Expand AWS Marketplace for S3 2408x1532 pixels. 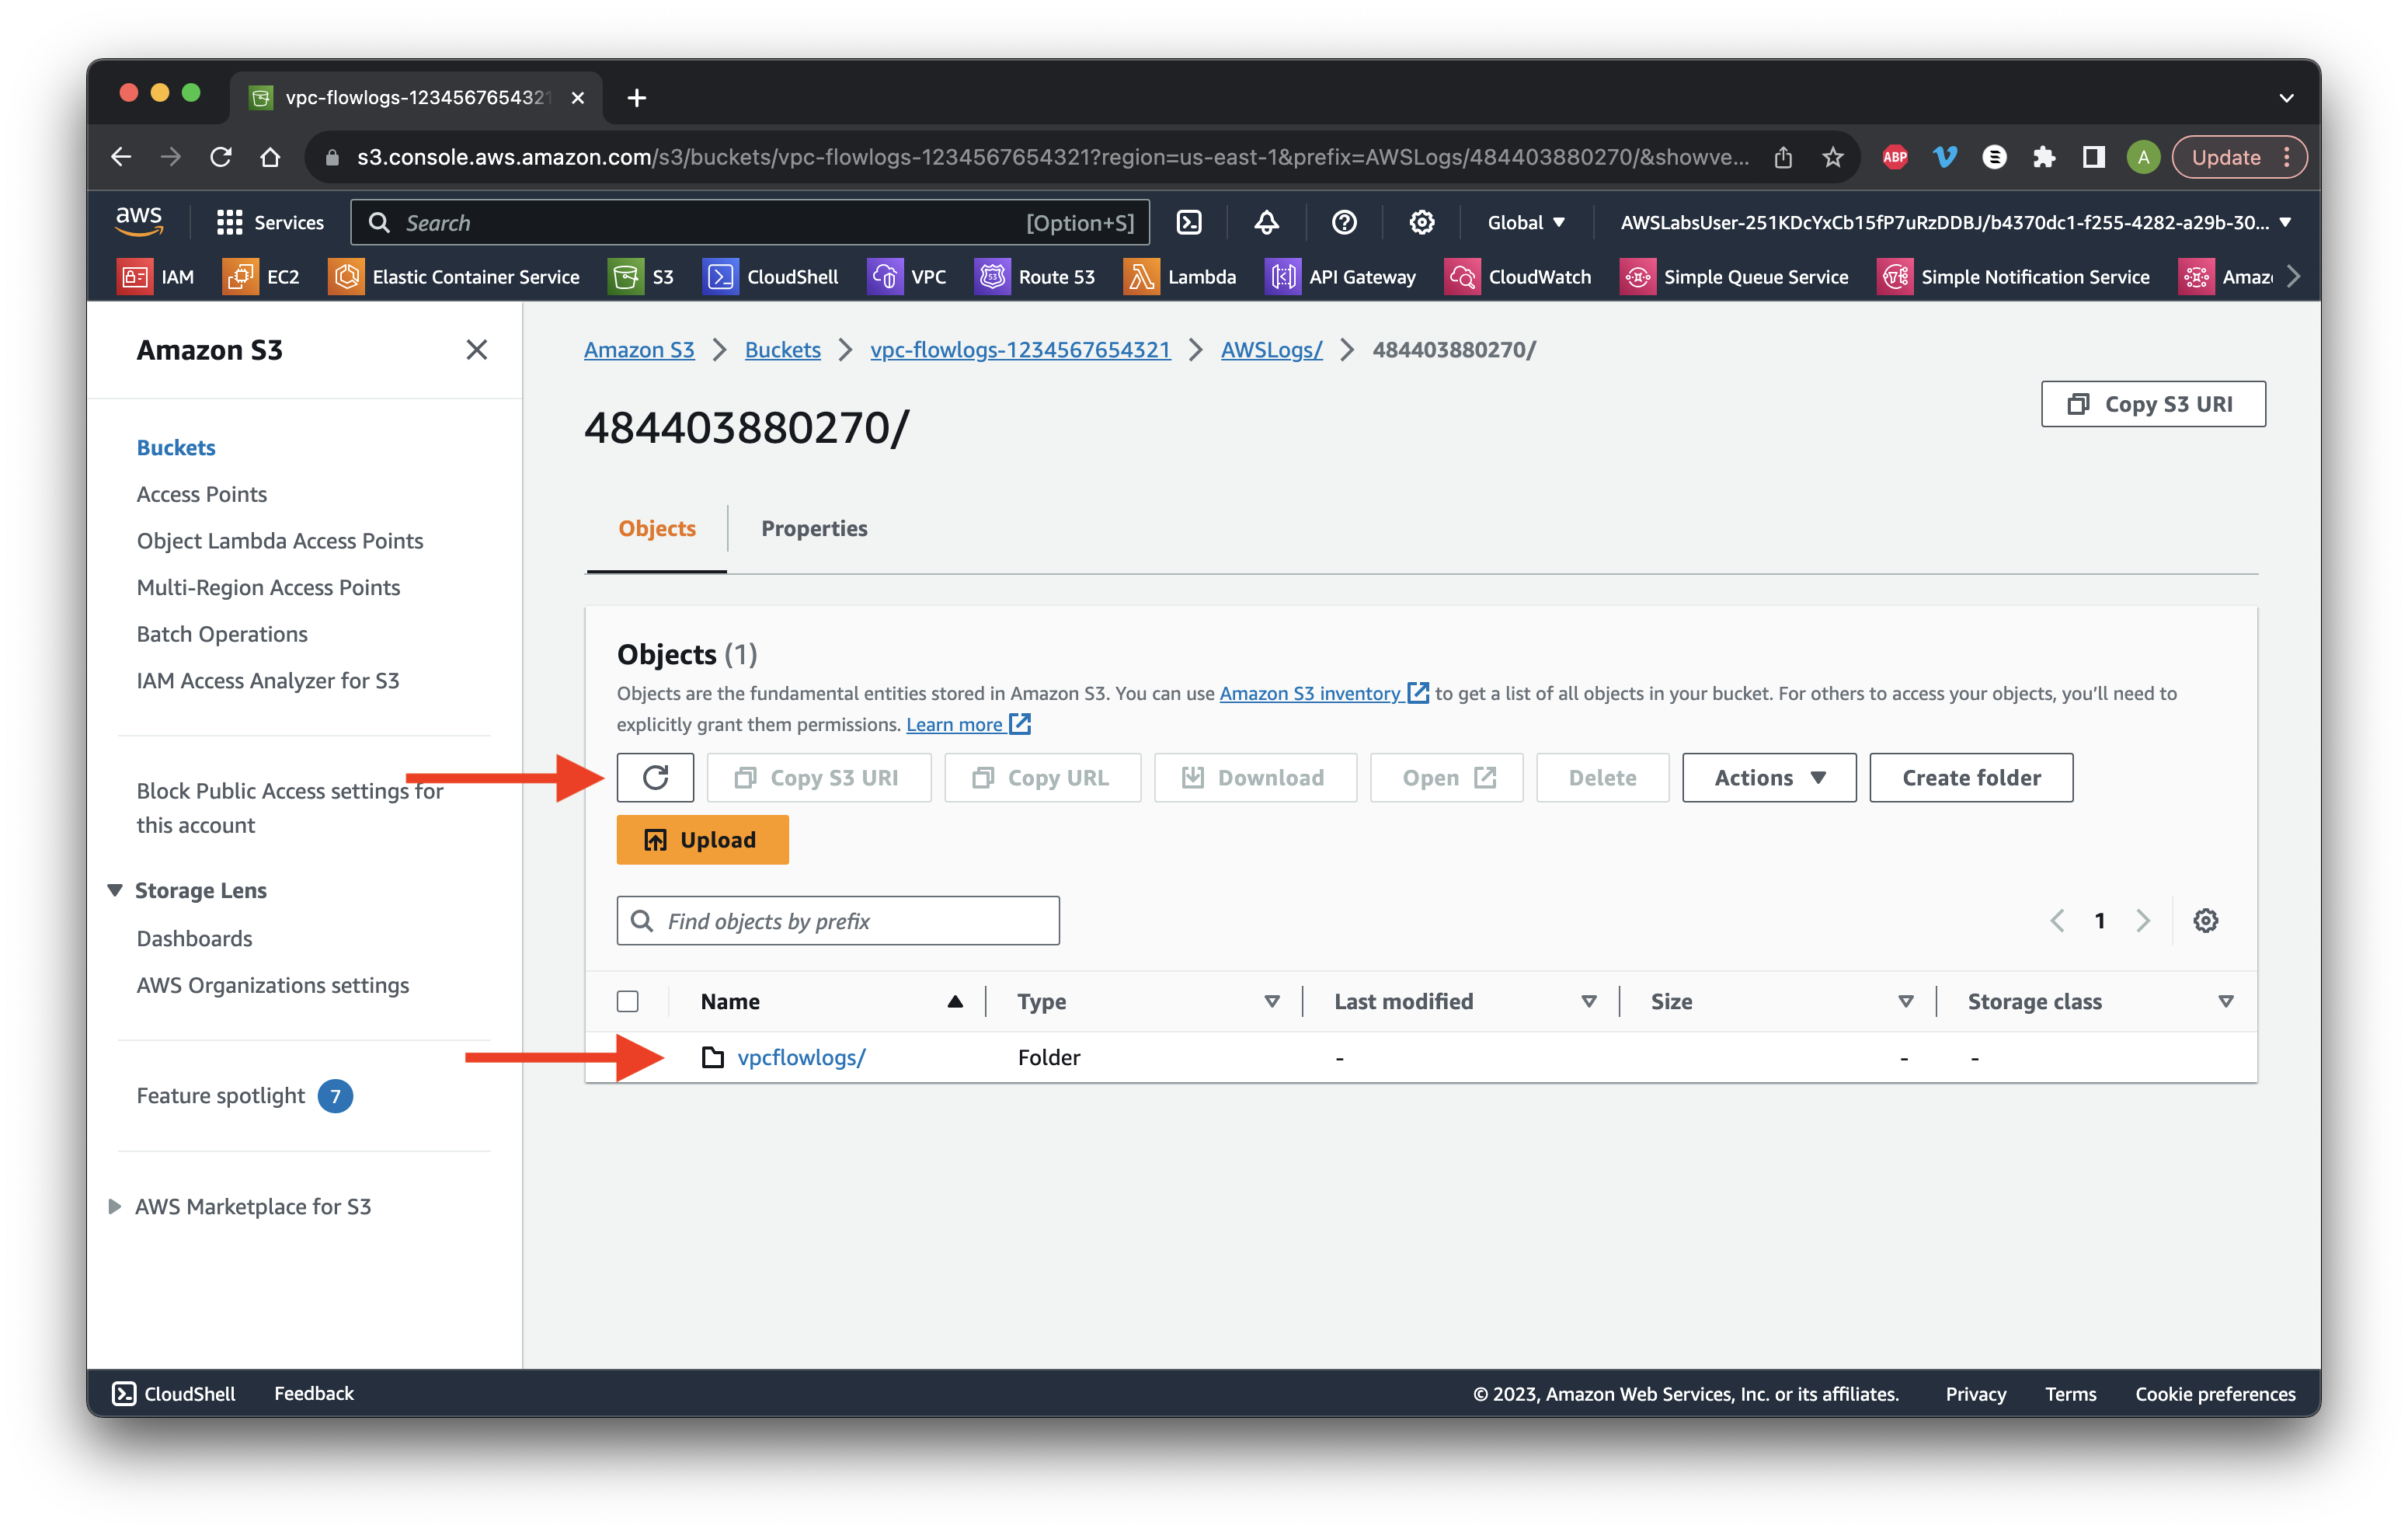click(114, 1206)
